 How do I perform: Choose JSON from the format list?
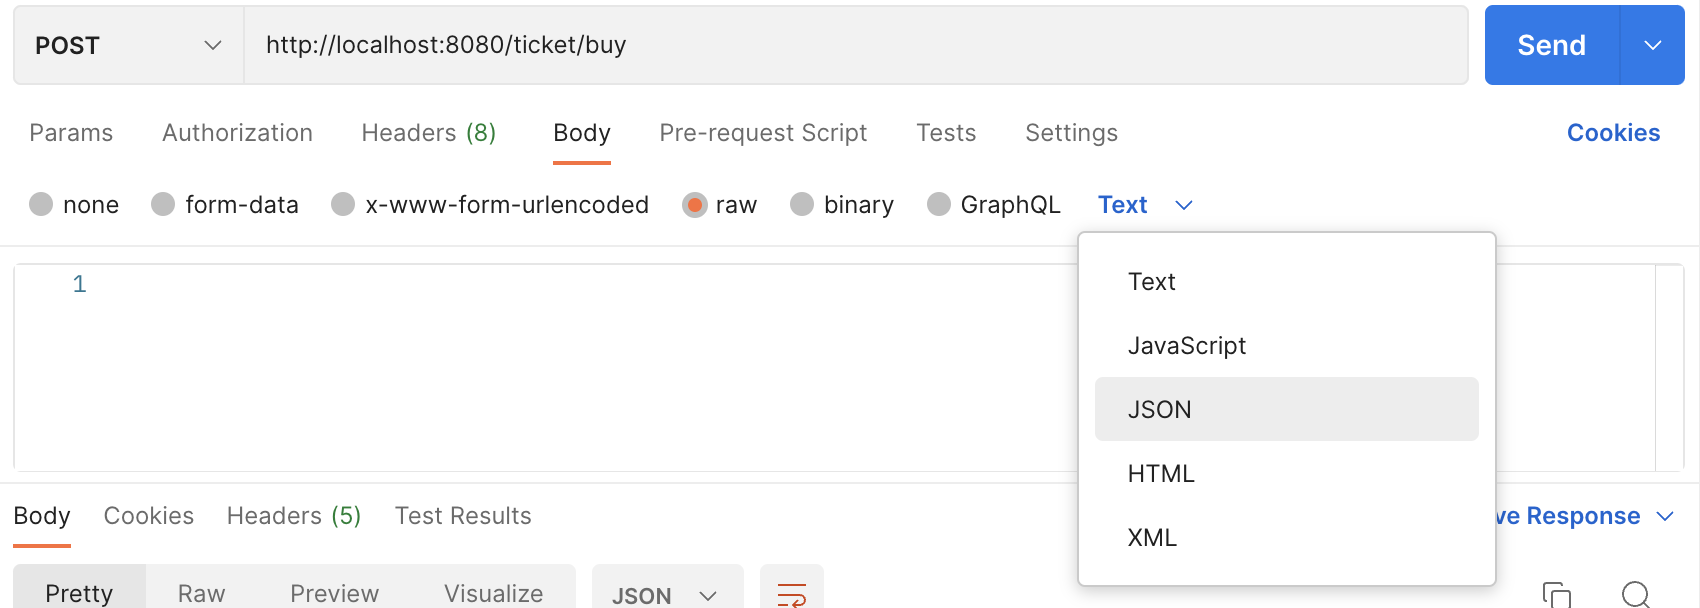pos(1160,409)
